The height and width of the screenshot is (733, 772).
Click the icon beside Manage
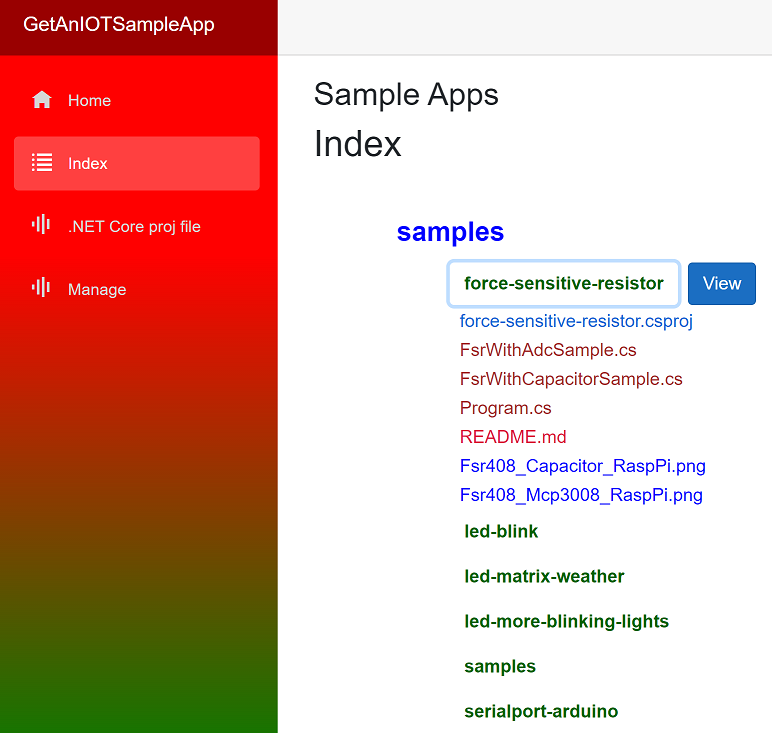41,287
